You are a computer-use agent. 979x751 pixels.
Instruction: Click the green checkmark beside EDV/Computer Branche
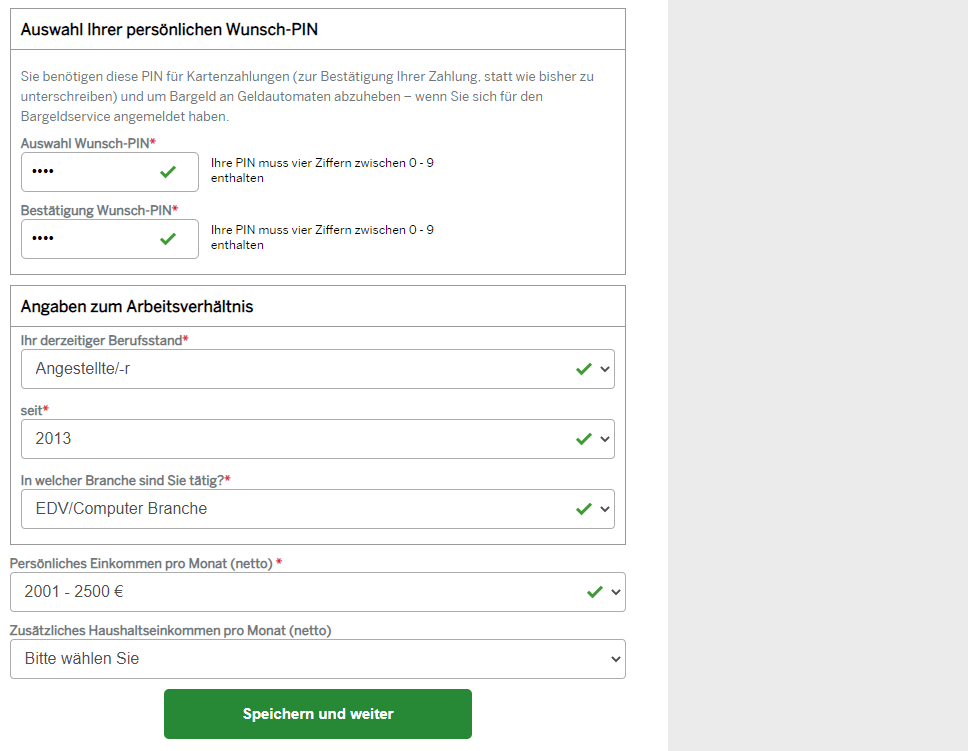click(584, 509)
